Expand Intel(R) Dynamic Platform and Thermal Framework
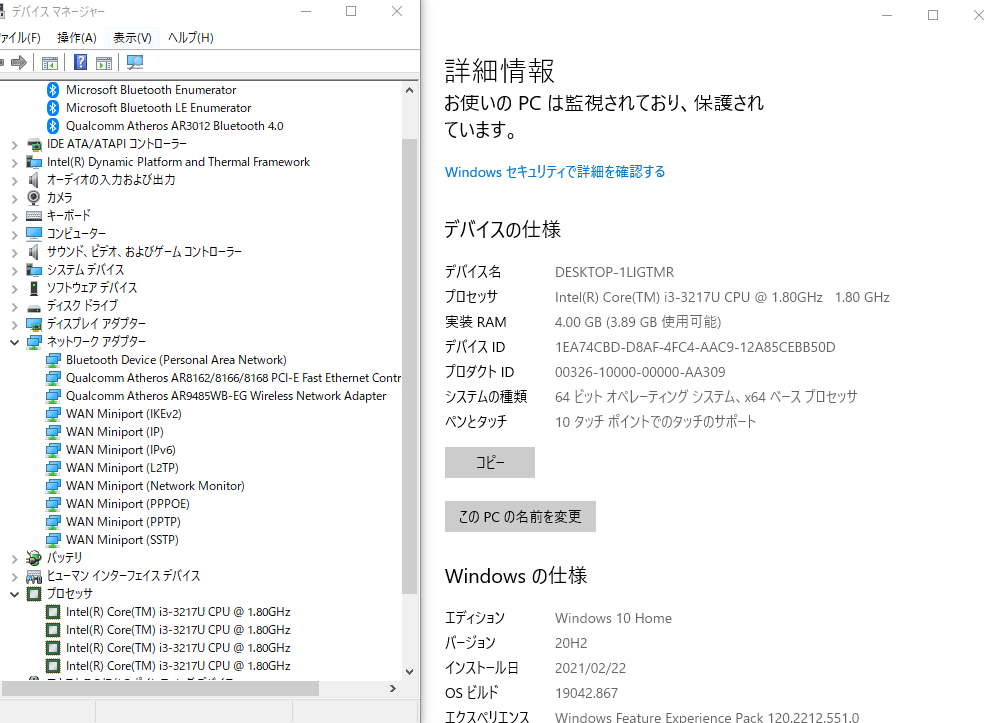Image resolution: width=988 pixels, height=723 pixels. [x=14, y=163]
